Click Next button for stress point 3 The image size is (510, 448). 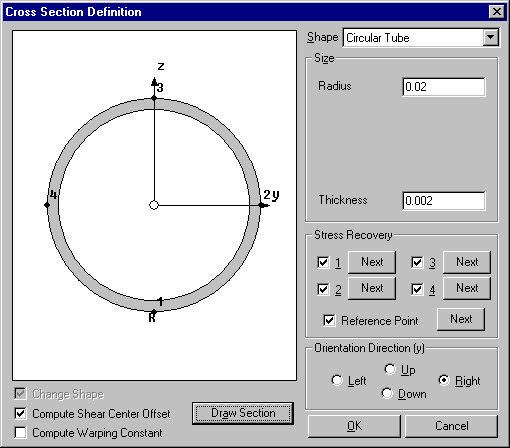(x=467, y=262)
